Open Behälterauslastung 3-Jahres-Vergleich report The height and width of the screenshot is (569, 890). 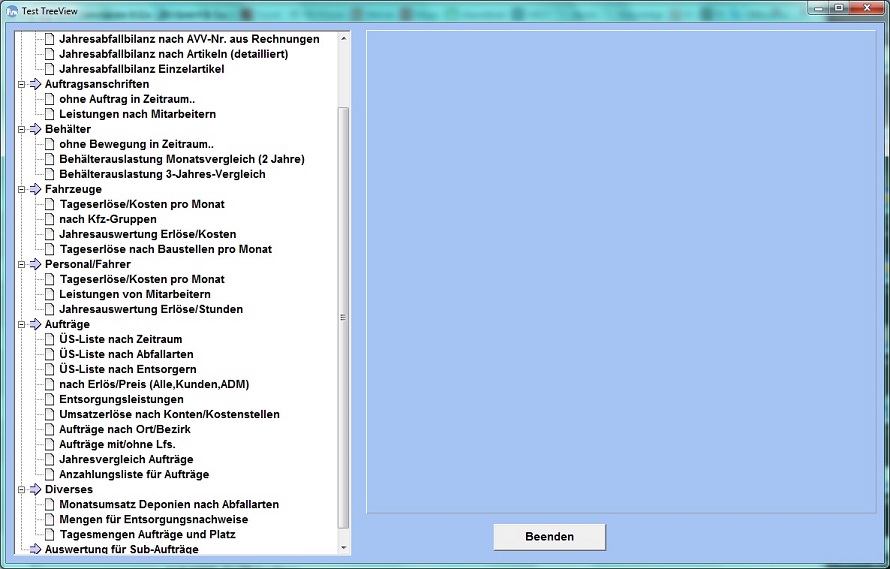pos(162,175)
